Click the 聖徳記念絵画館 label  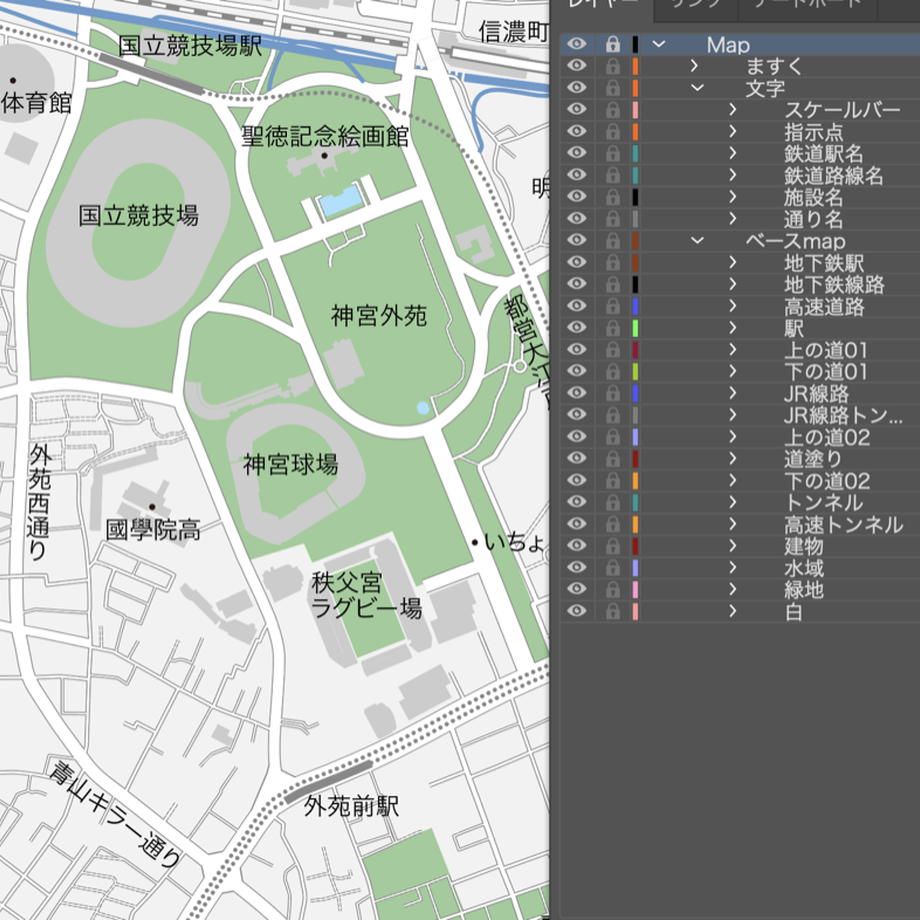325,136
